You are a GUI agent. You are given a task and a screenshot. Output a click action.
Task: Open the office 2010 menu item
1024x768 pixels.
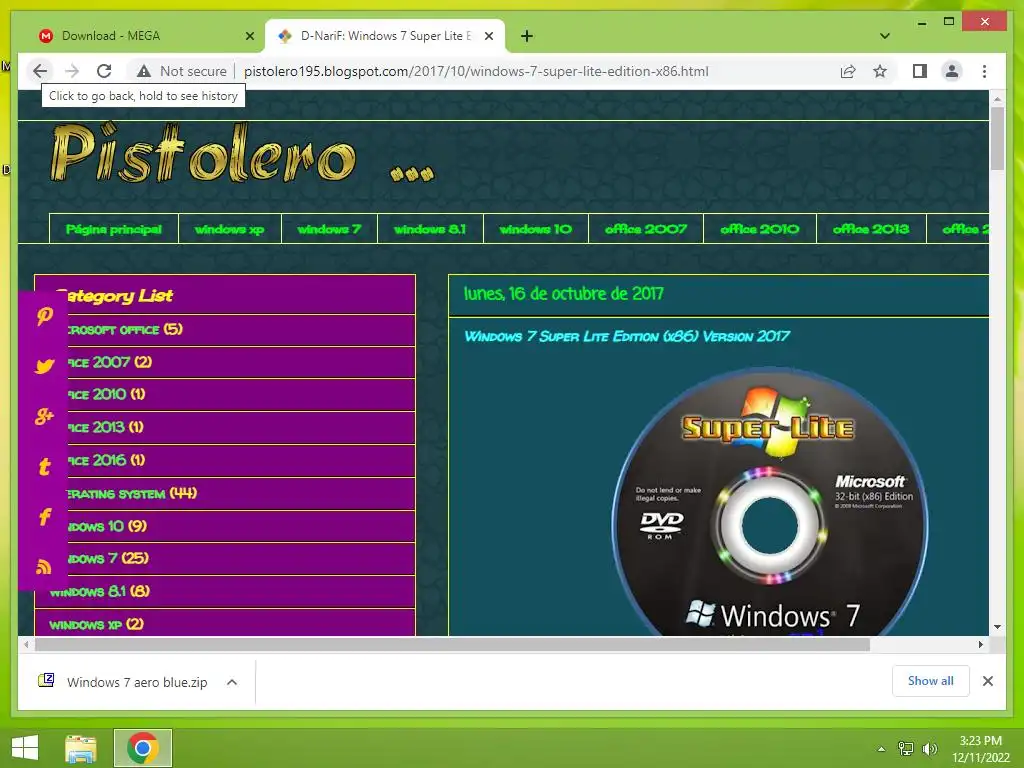(x=760, y=229)
